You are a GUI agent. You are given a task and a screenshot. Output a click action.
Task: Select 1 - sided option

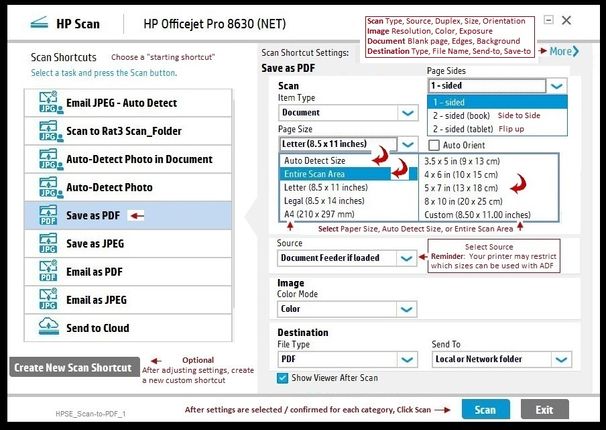(x=497, y=102)
